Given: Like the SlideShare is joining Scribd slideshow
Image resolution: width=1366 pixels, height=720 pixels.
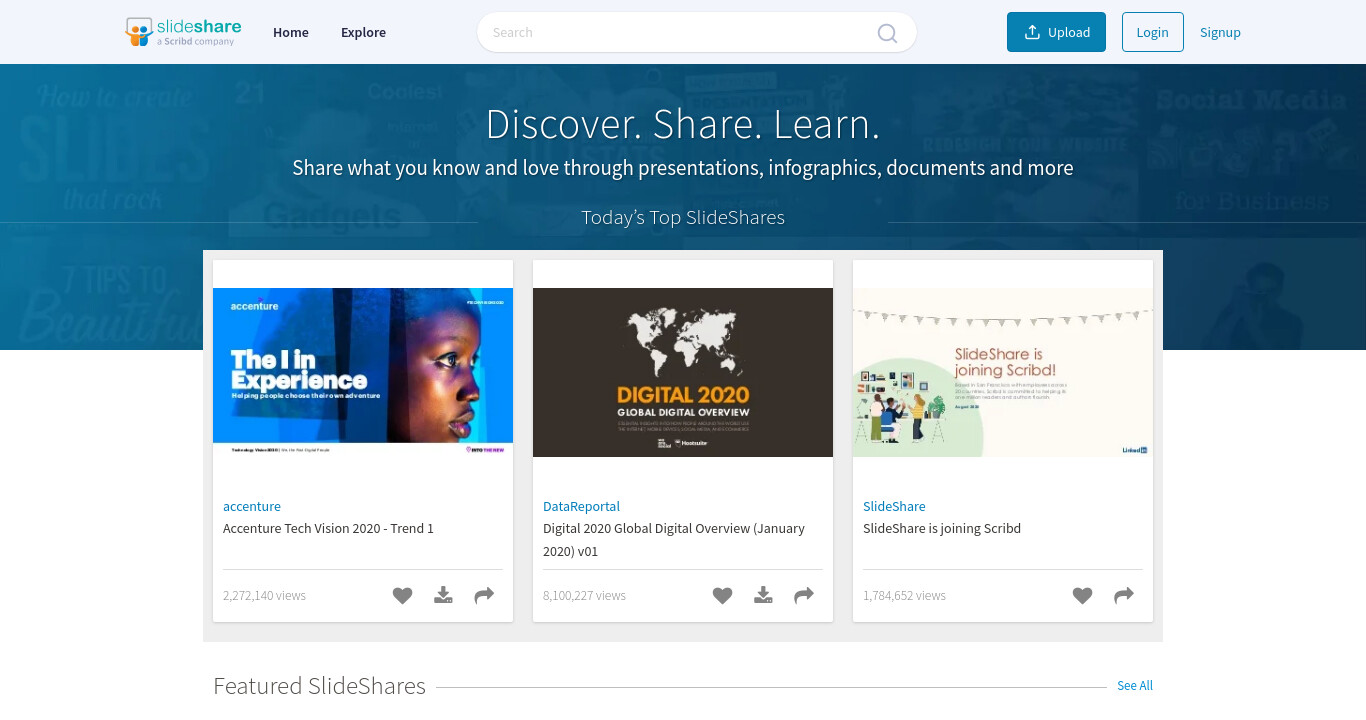Looking at the screenshot, I should [x=1082, y=596].
